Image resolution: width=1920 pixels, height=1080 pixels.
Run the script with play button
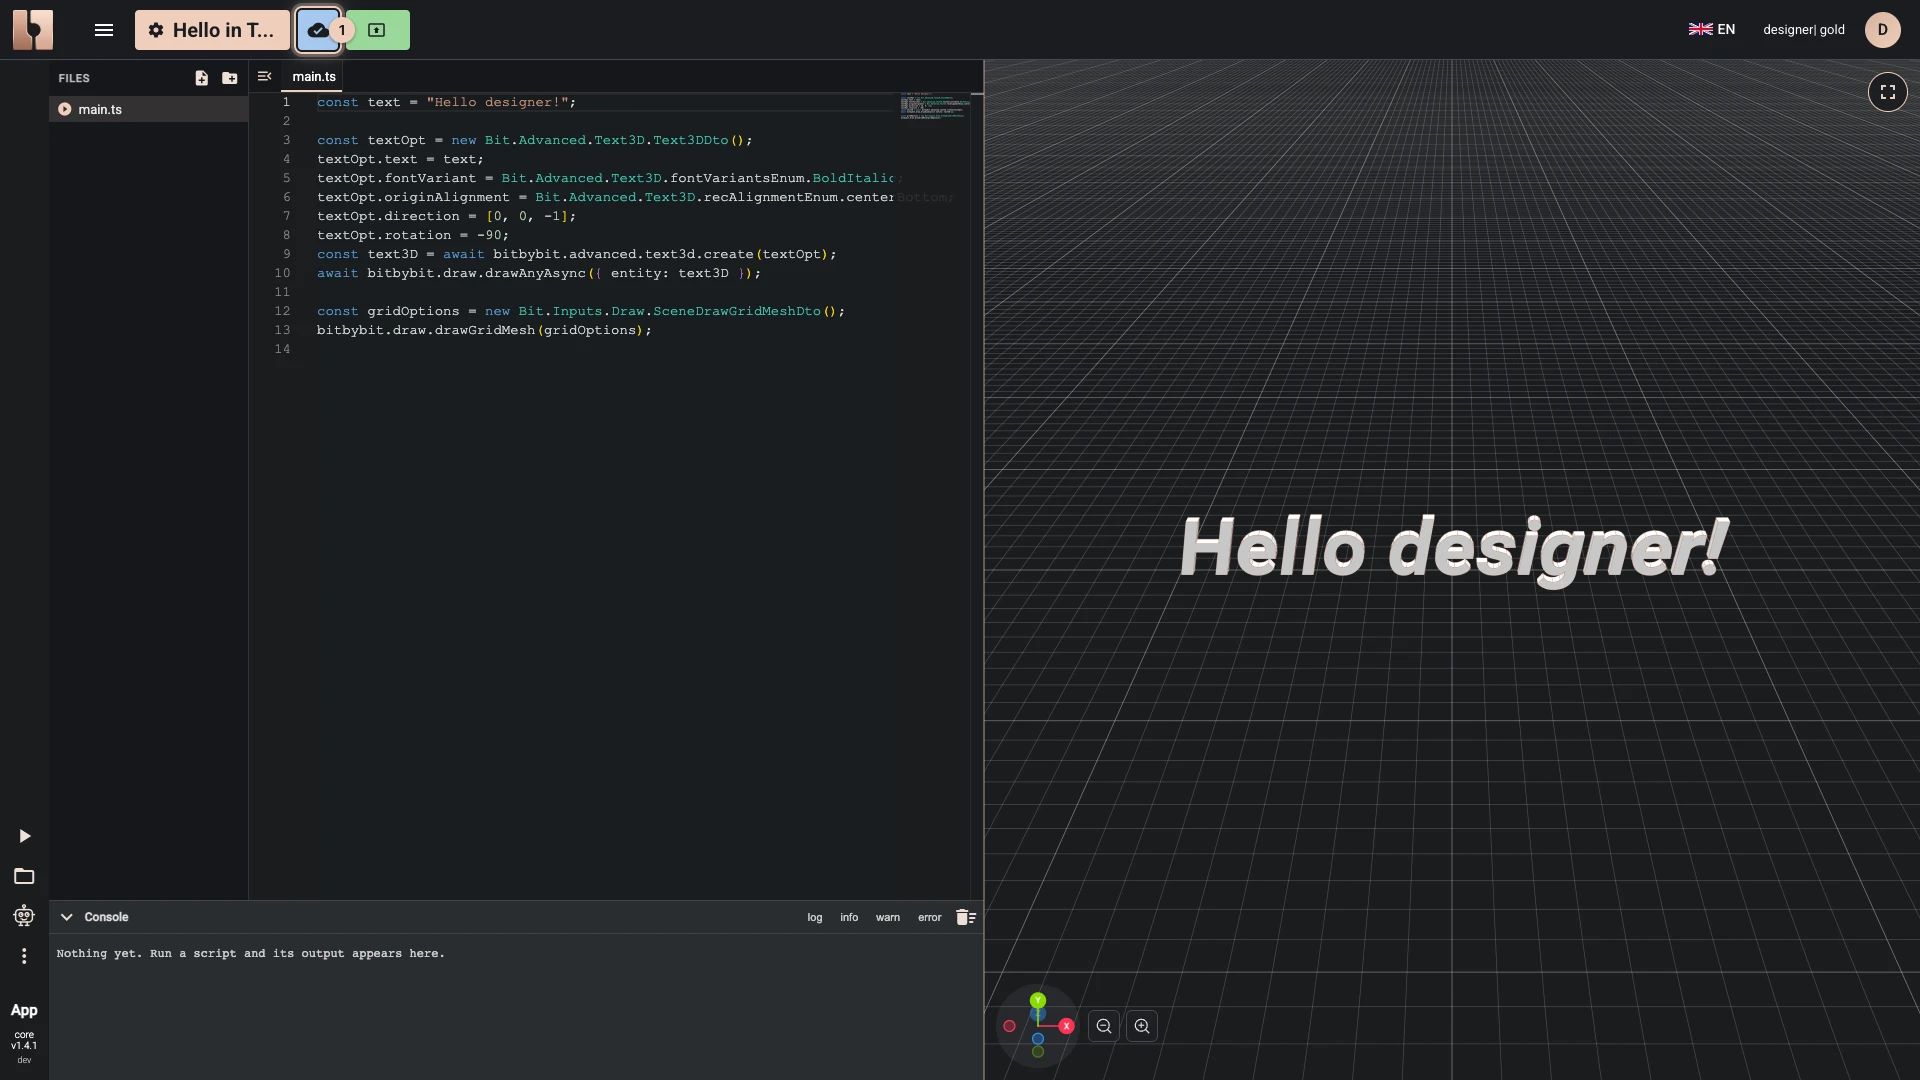point(24,836)
